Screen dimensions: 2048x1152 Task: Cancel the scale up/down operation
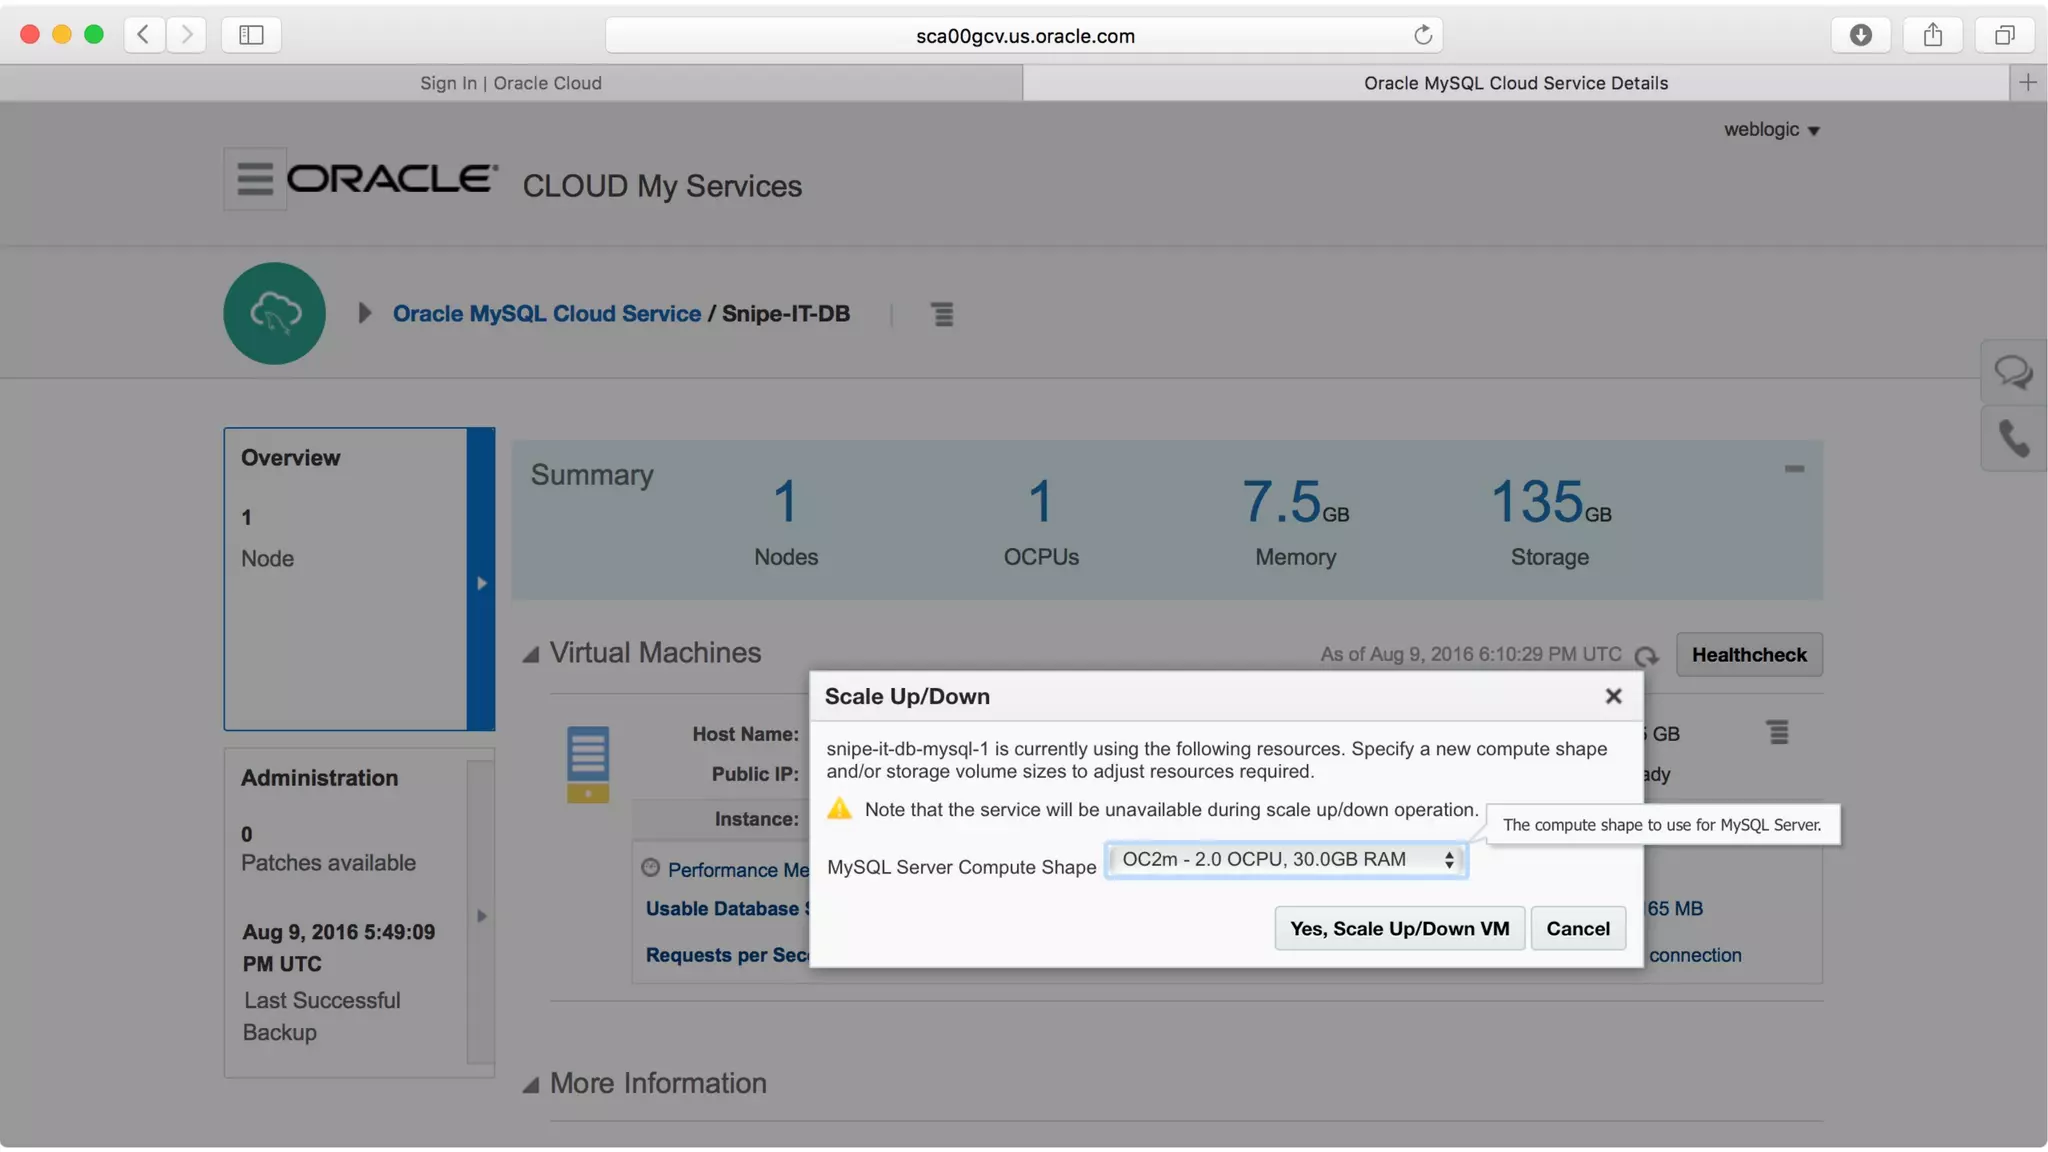[x=1577, y=929]
